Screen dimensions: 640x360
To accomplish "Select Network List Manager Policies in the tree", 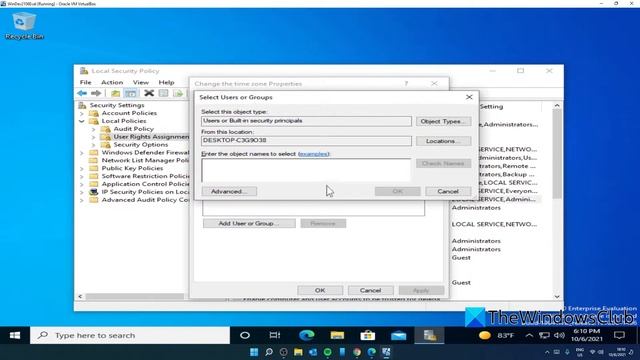I will click(x=140, y=161).
